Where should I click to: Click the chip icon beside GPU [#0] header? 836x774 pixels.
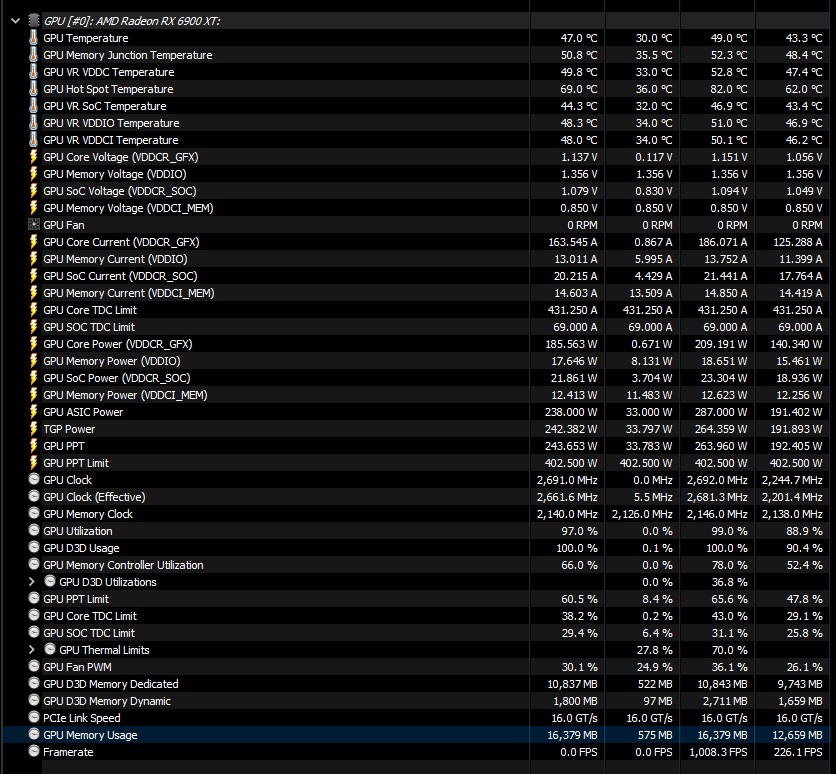[x=34, y=21]
